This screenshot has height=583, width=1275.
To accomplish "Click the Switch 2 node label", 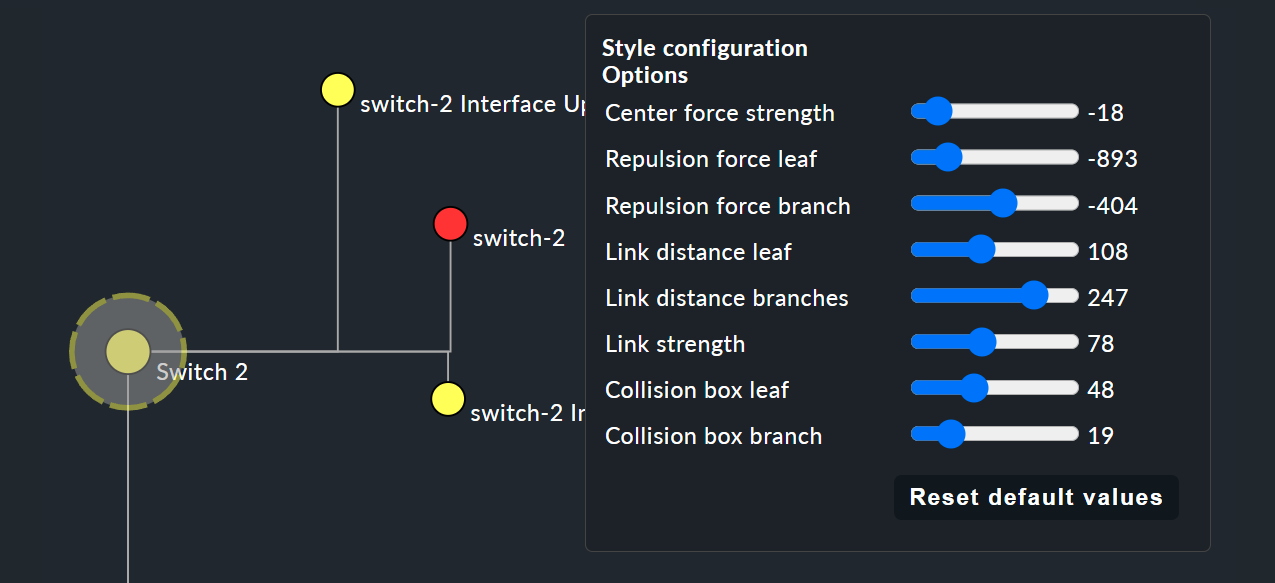I will [x=202, y=372].
